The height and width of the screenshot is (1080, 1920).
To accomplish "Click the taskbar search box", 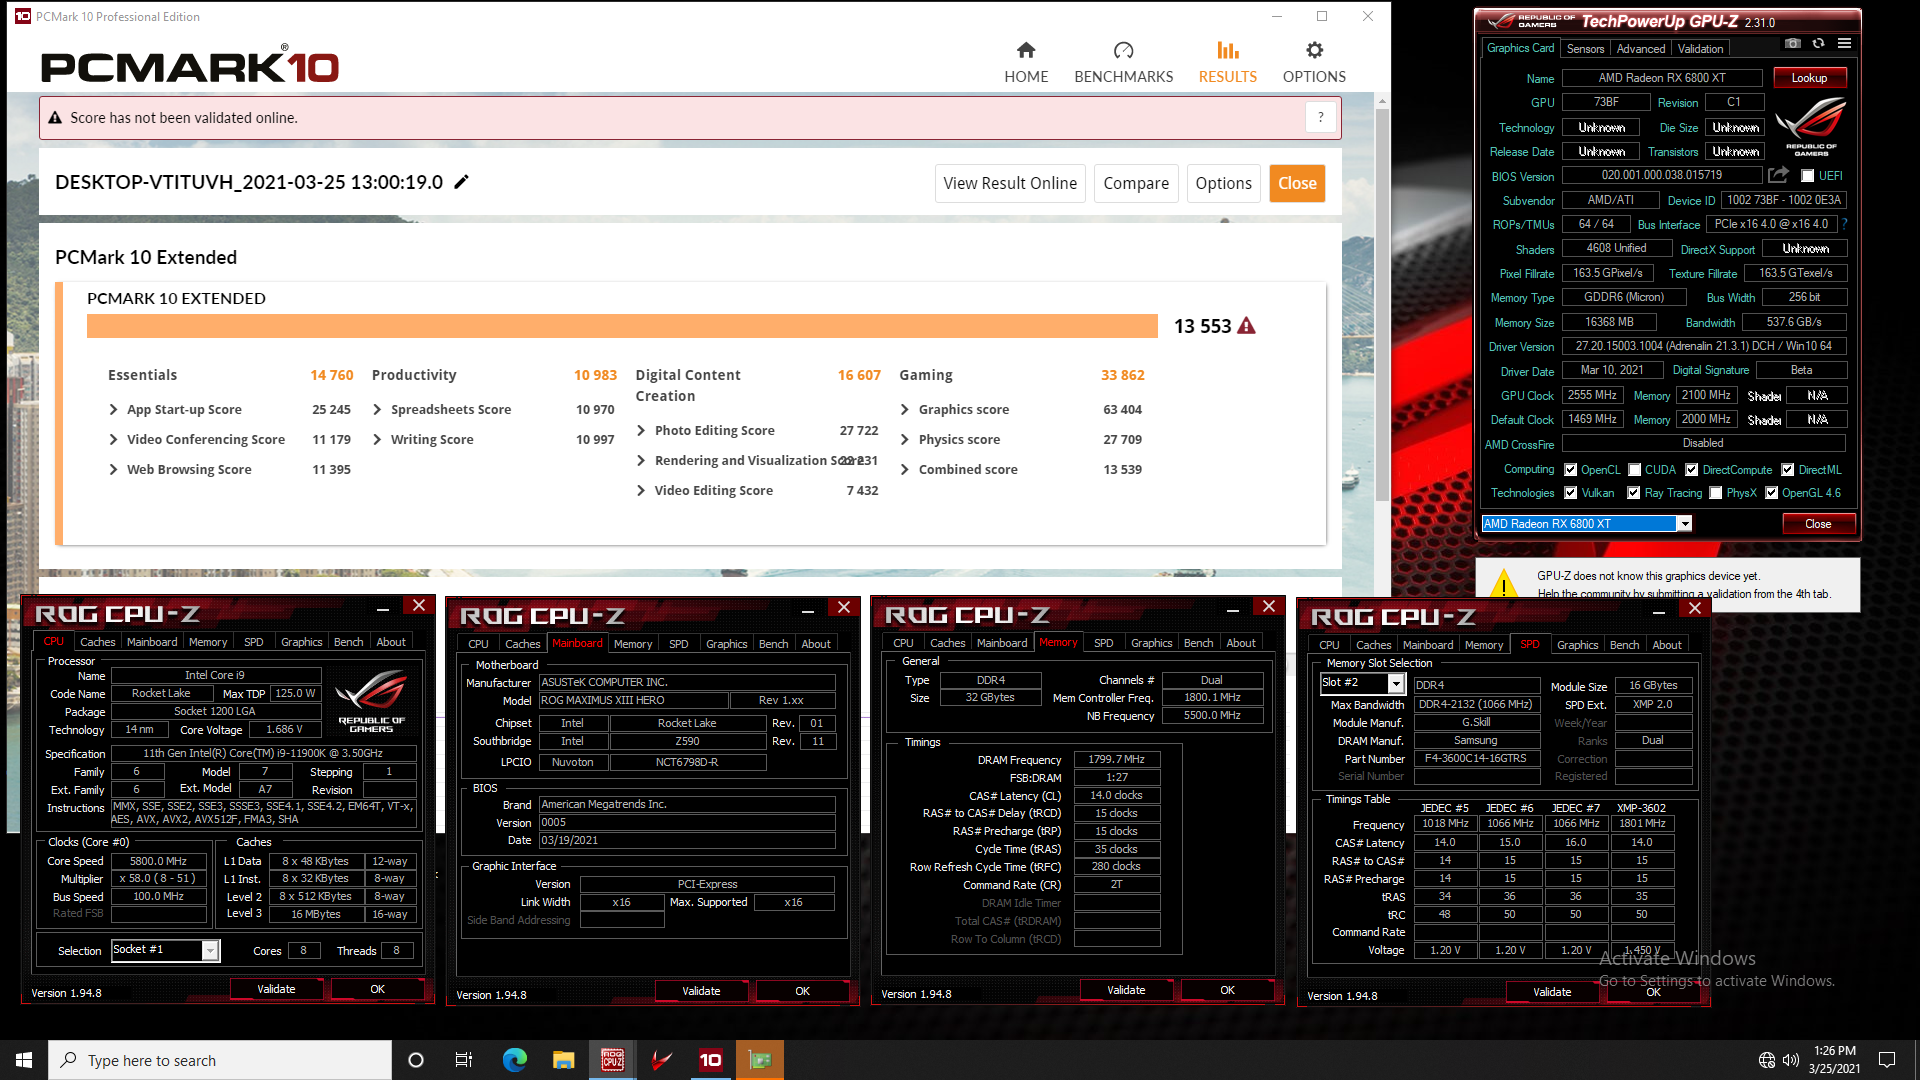I will [220, 1060].
